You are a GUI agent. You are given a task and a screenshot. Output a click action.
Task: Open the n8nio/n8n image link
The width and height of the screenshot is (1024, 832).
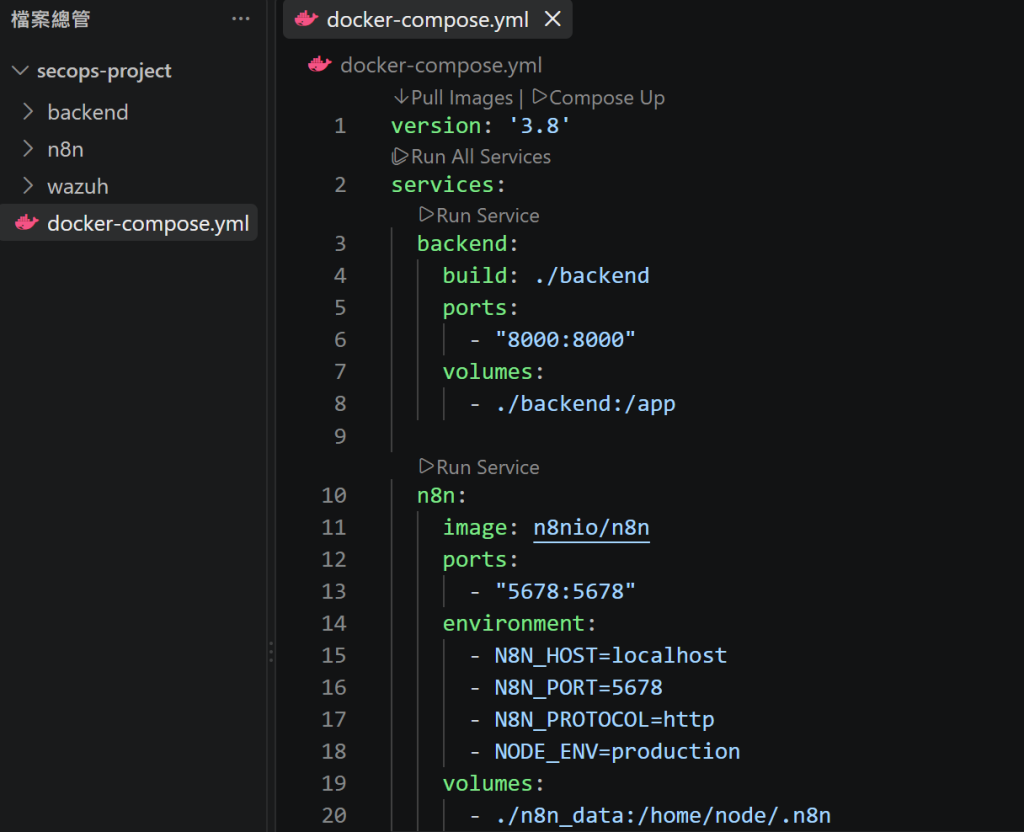coord(591,528)
